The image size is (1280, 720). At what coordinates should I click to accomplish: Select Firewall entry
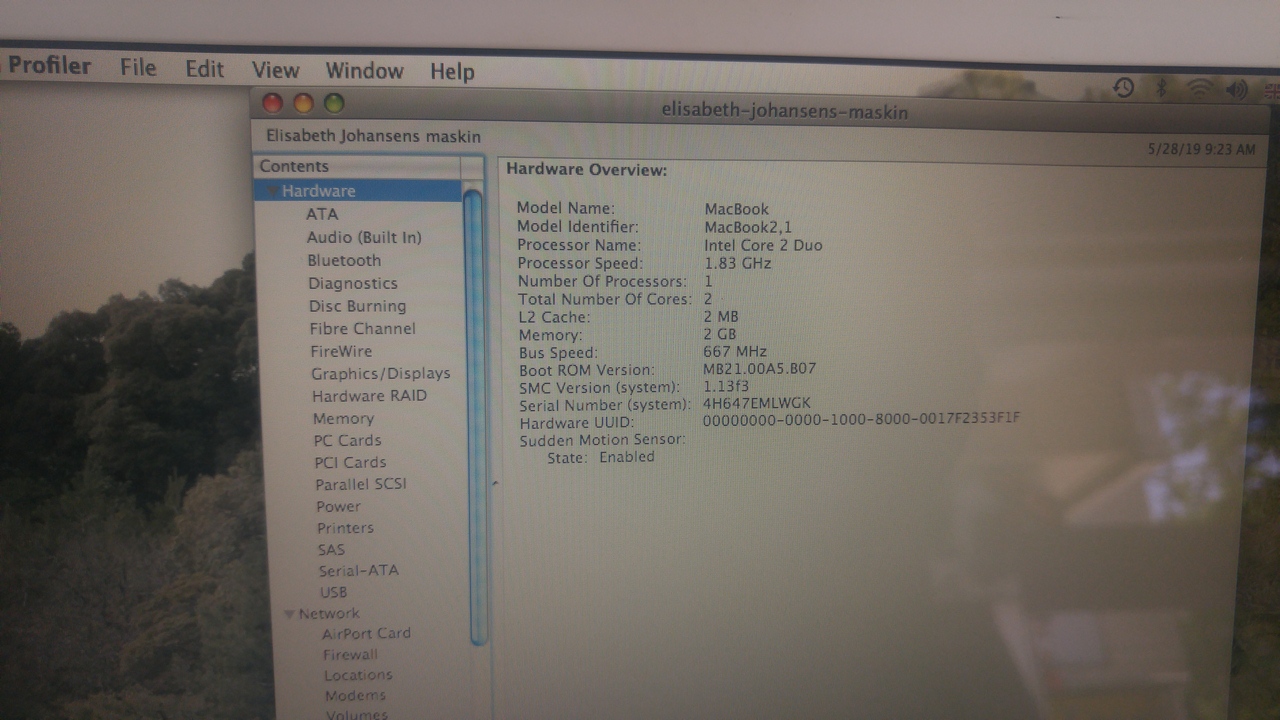pos(350,655)
